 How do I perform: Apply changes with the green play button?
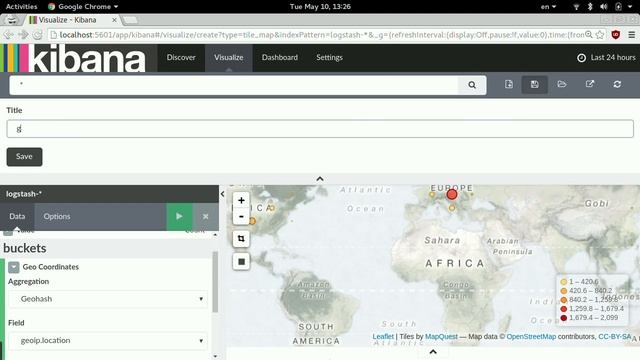coord(179,216)
